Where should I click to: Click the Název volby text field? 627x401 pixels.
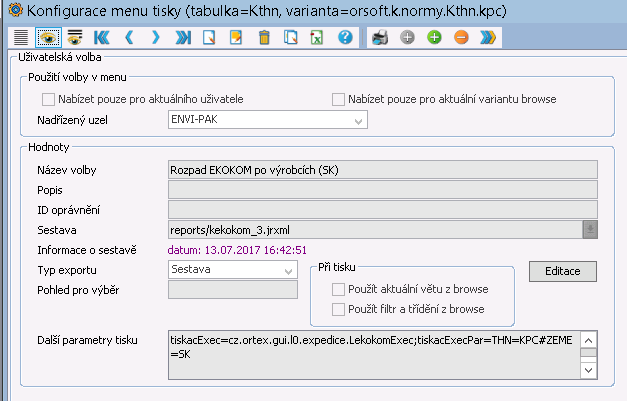[382, 169]
